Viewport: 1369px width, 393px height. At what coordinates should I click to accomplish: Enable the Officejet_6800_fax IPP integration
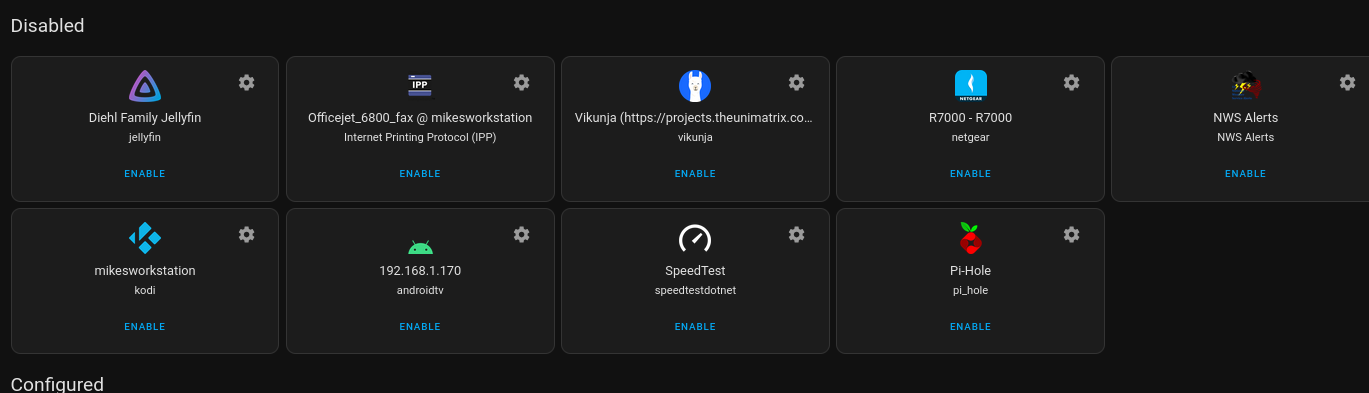tap(420, 174)
